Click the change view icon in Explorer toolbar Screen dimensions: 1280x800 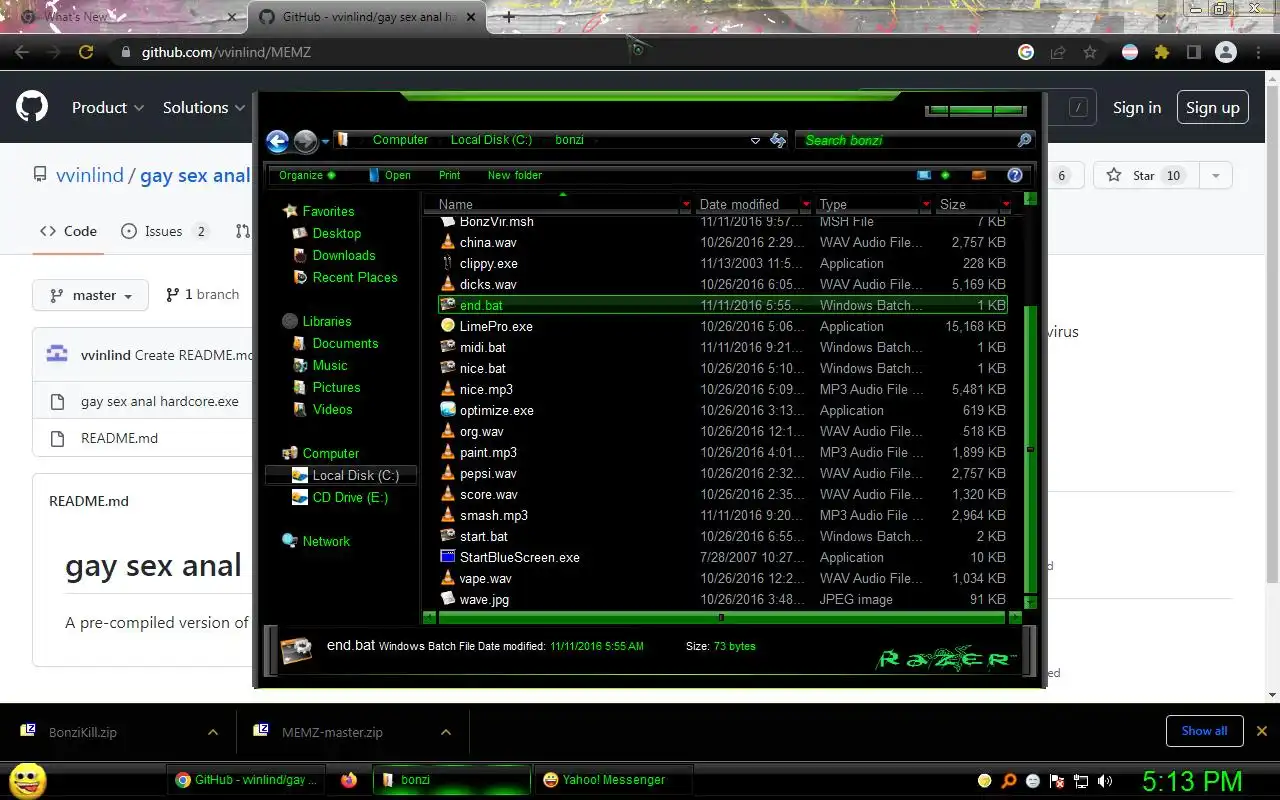pos(924,175)
